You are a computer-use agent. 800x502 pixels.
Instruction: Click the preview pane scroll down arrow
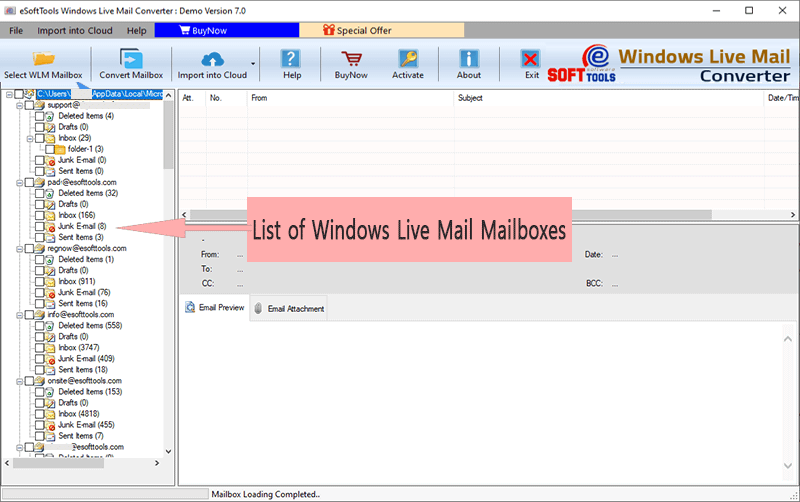[787, 466]
